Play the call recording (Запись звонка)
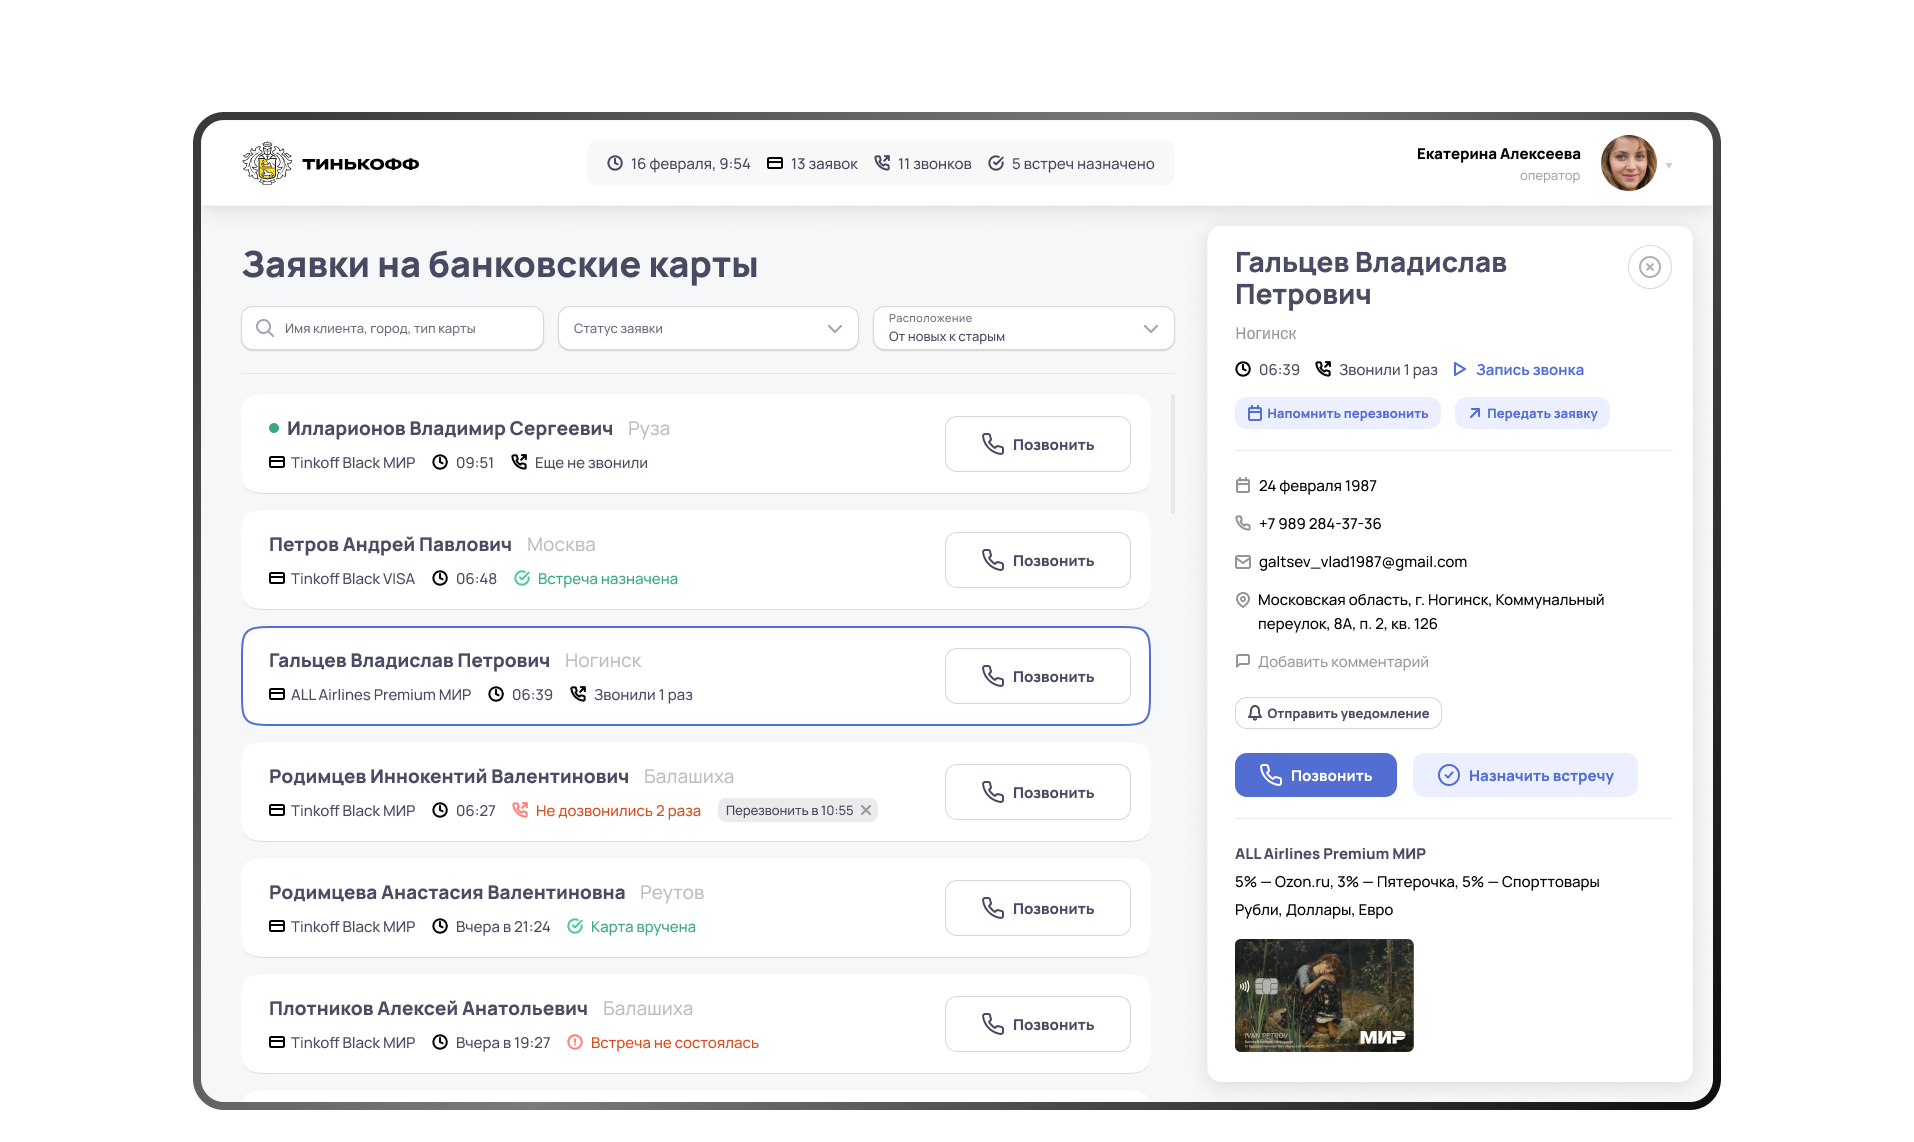Image resolution: width=1914 pixels, height=1142 pixels. click(1518, 370)
